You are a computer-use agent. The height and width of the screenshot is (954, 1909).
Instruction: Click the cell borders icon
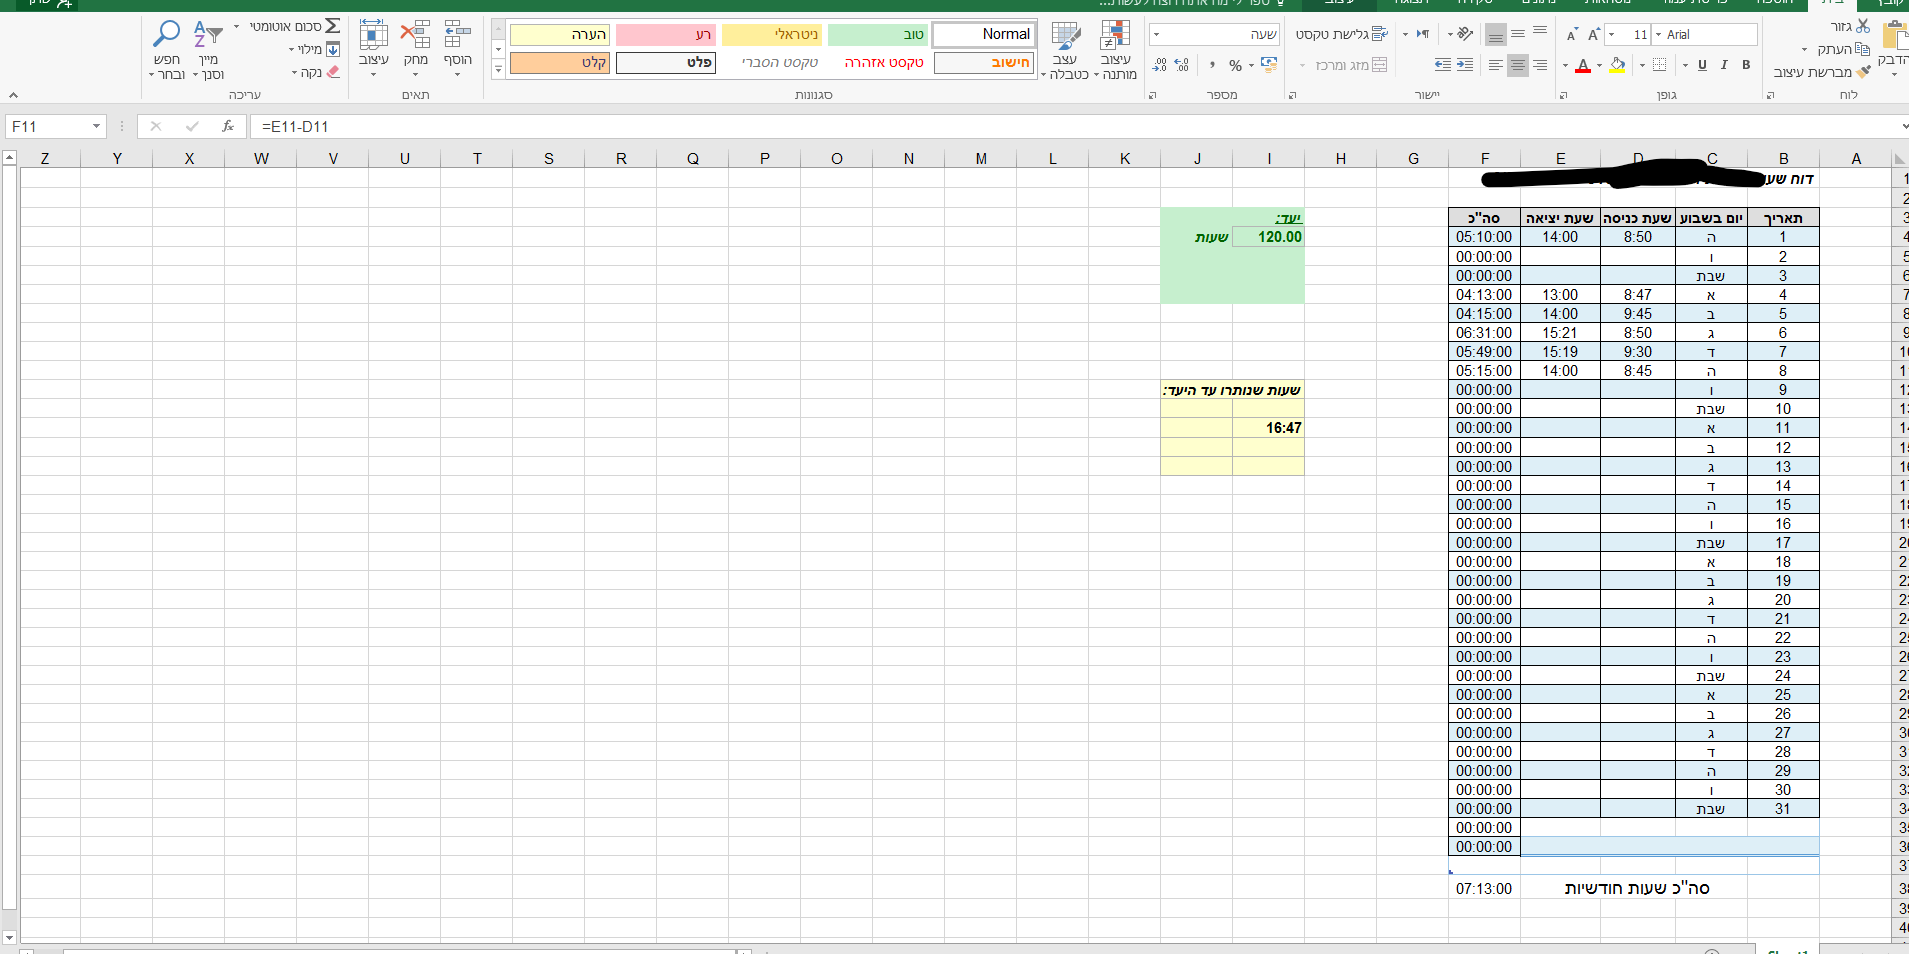[x=1659, y=65]
